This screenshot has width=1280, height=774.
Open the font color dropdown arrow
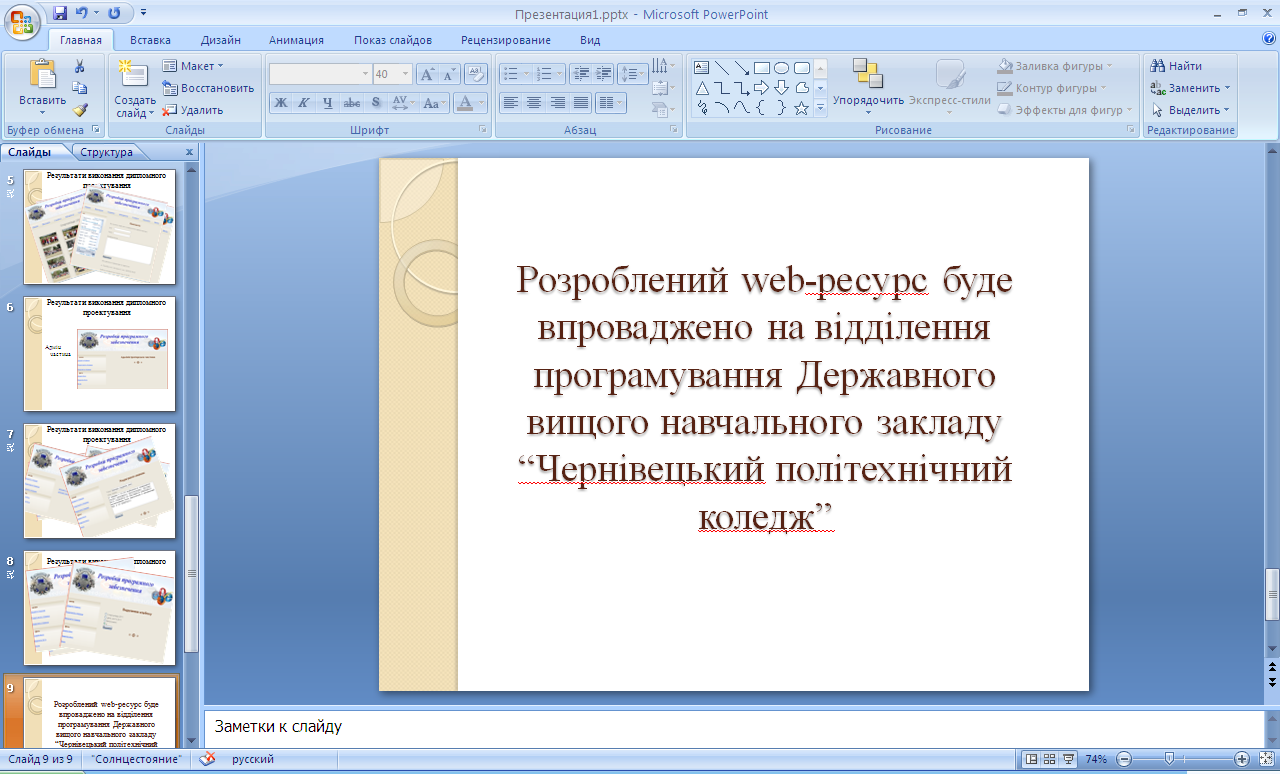click(x=481, y=102)
